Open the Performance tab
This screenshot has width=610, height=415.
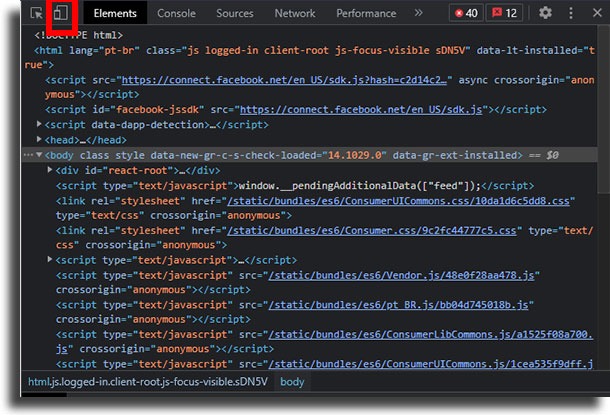tap(366, 13)
